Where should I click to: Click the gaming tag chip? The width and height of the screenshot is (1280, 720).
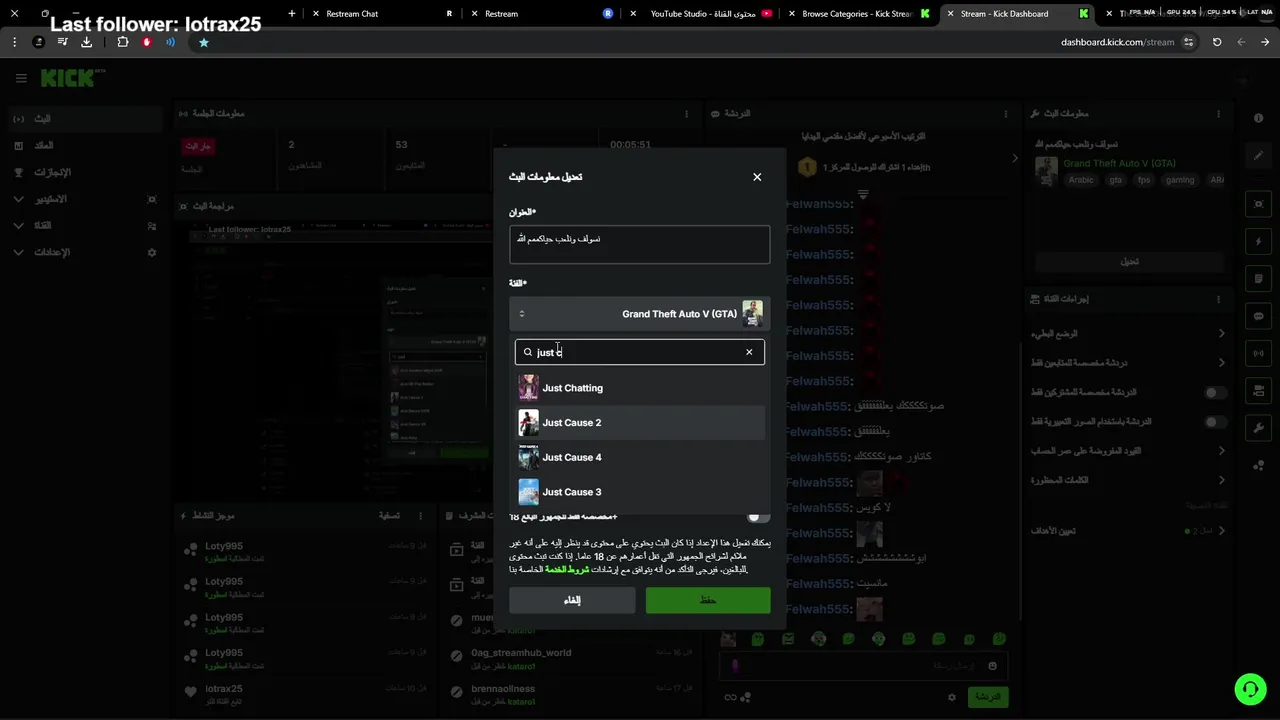coord(1179,180)
